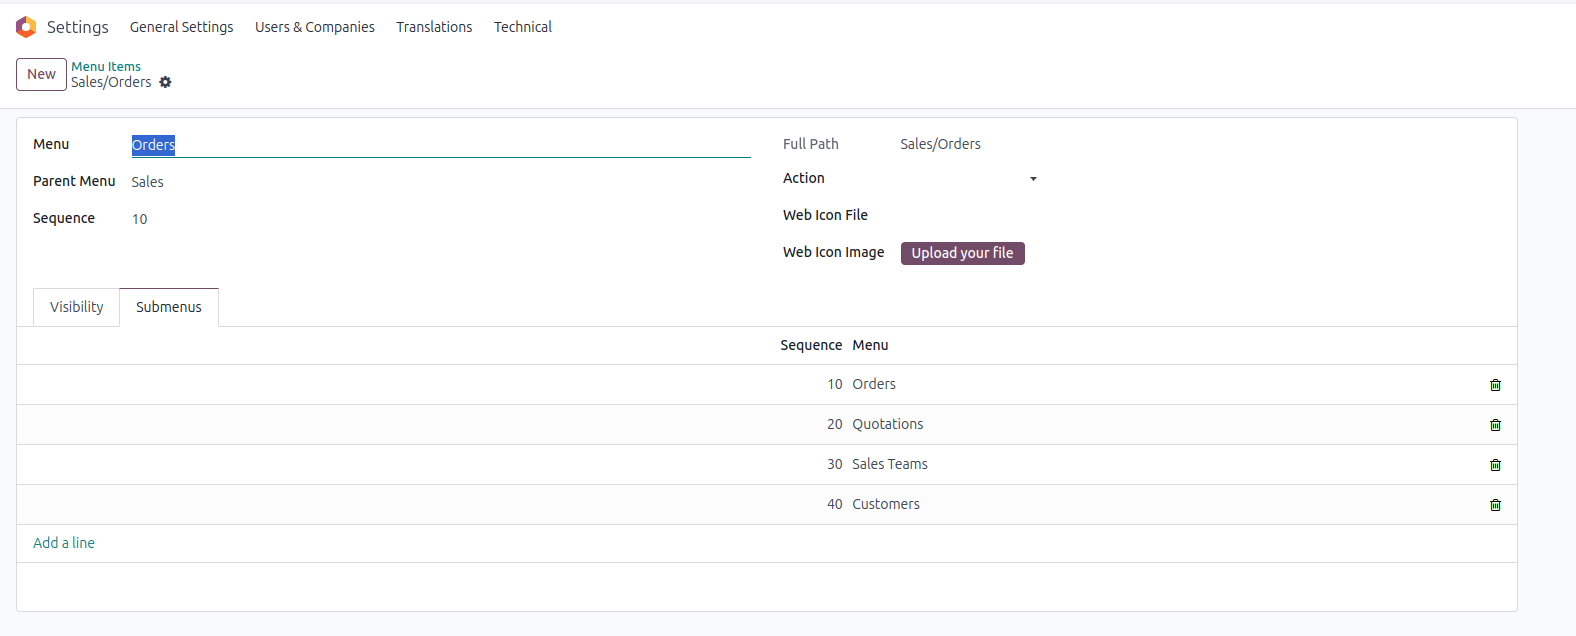Switch to the Visibility tab
Screen dimensions: 1576x636
tap(77, 307)
